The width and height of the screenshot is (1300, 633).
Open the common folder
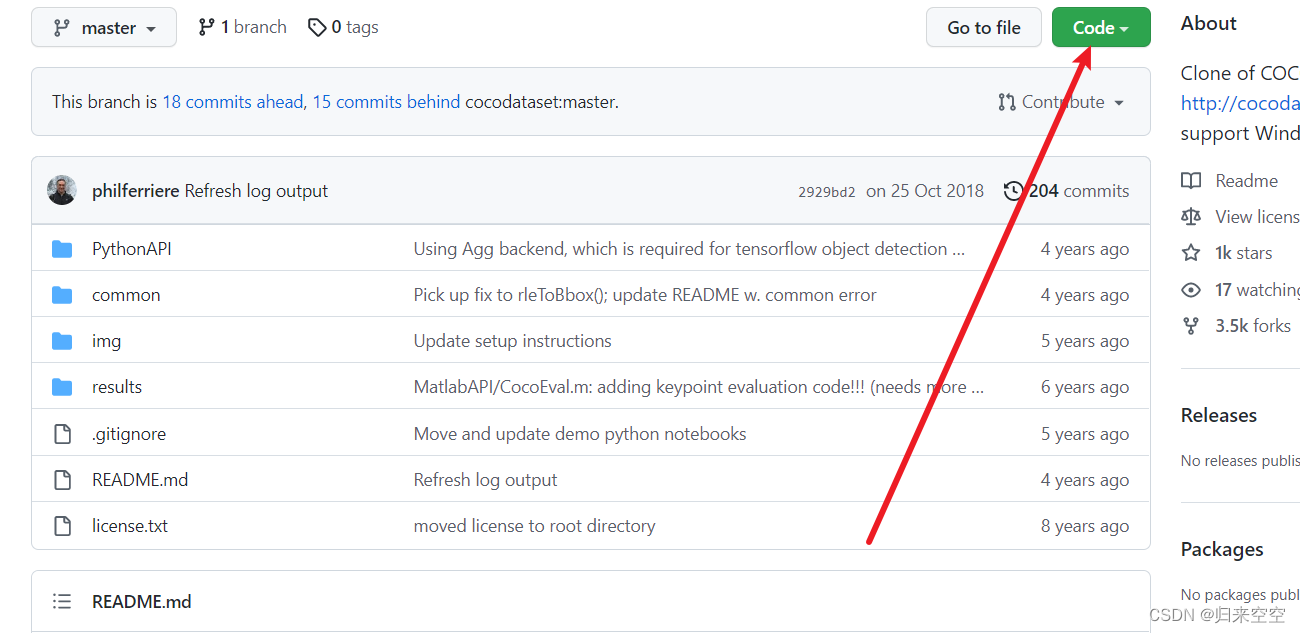[x=126, y=295]
